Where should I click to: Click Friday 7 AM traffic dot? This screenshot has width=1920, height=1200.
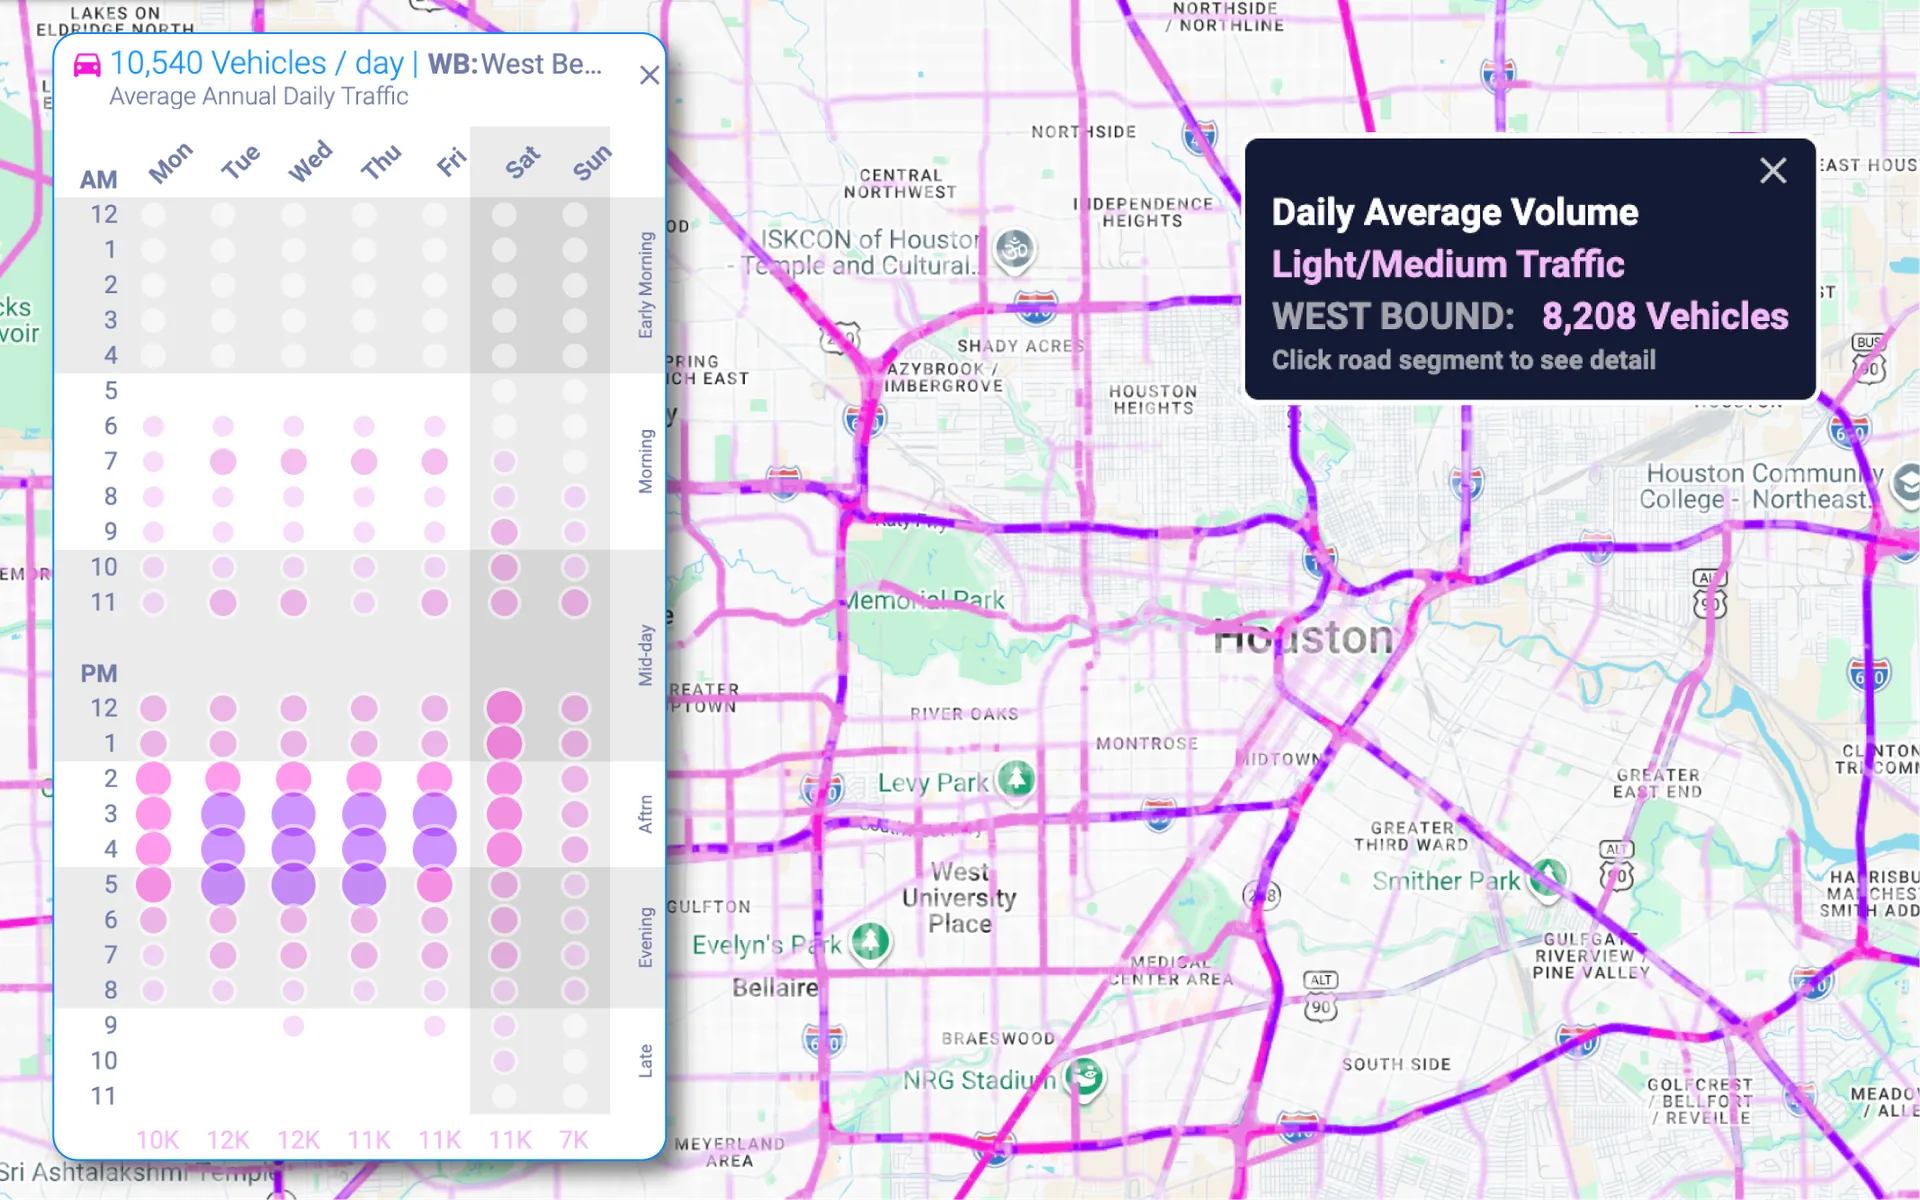pyautogui.click(x=434, y=461)
